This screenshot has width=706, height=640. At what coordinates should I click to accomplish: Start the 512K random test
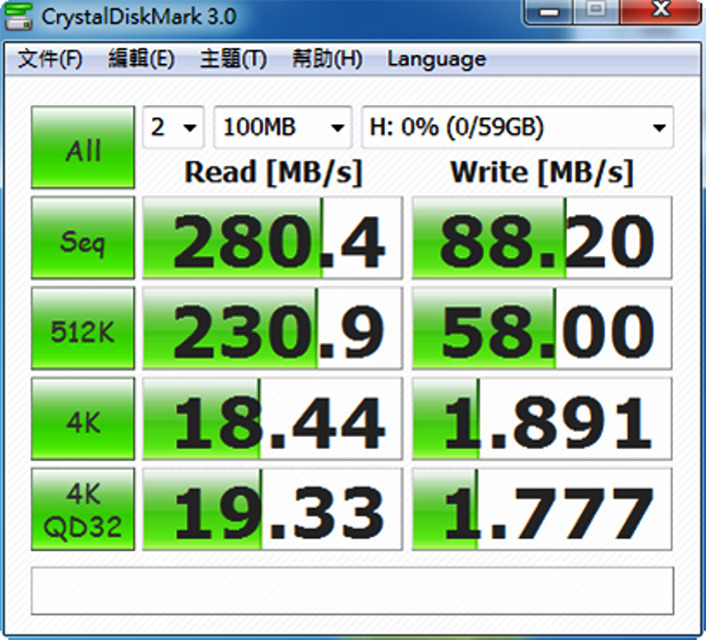83,328
